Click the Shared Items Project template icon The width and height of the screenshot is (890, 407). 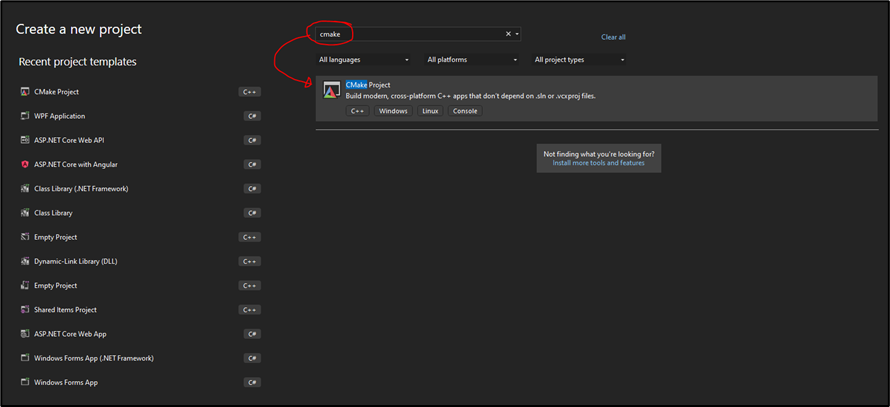click(x=24, y=310)
